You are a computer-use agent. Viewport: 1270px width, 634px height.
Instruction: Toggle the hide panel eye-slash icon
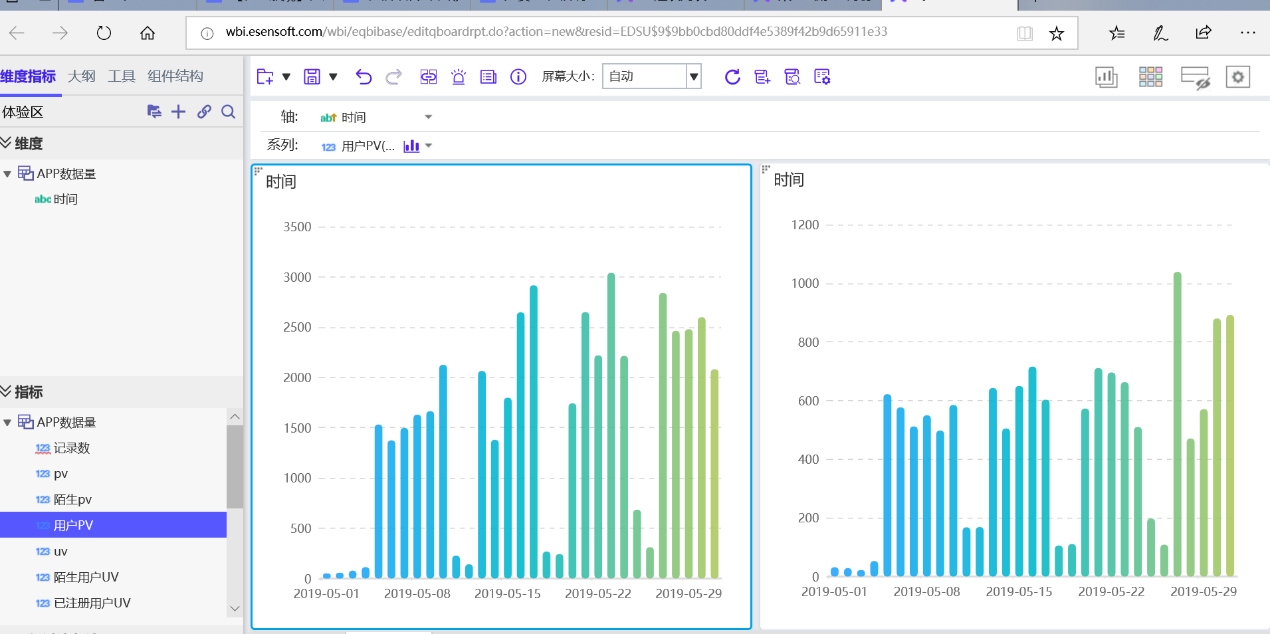pos(1196,77)
